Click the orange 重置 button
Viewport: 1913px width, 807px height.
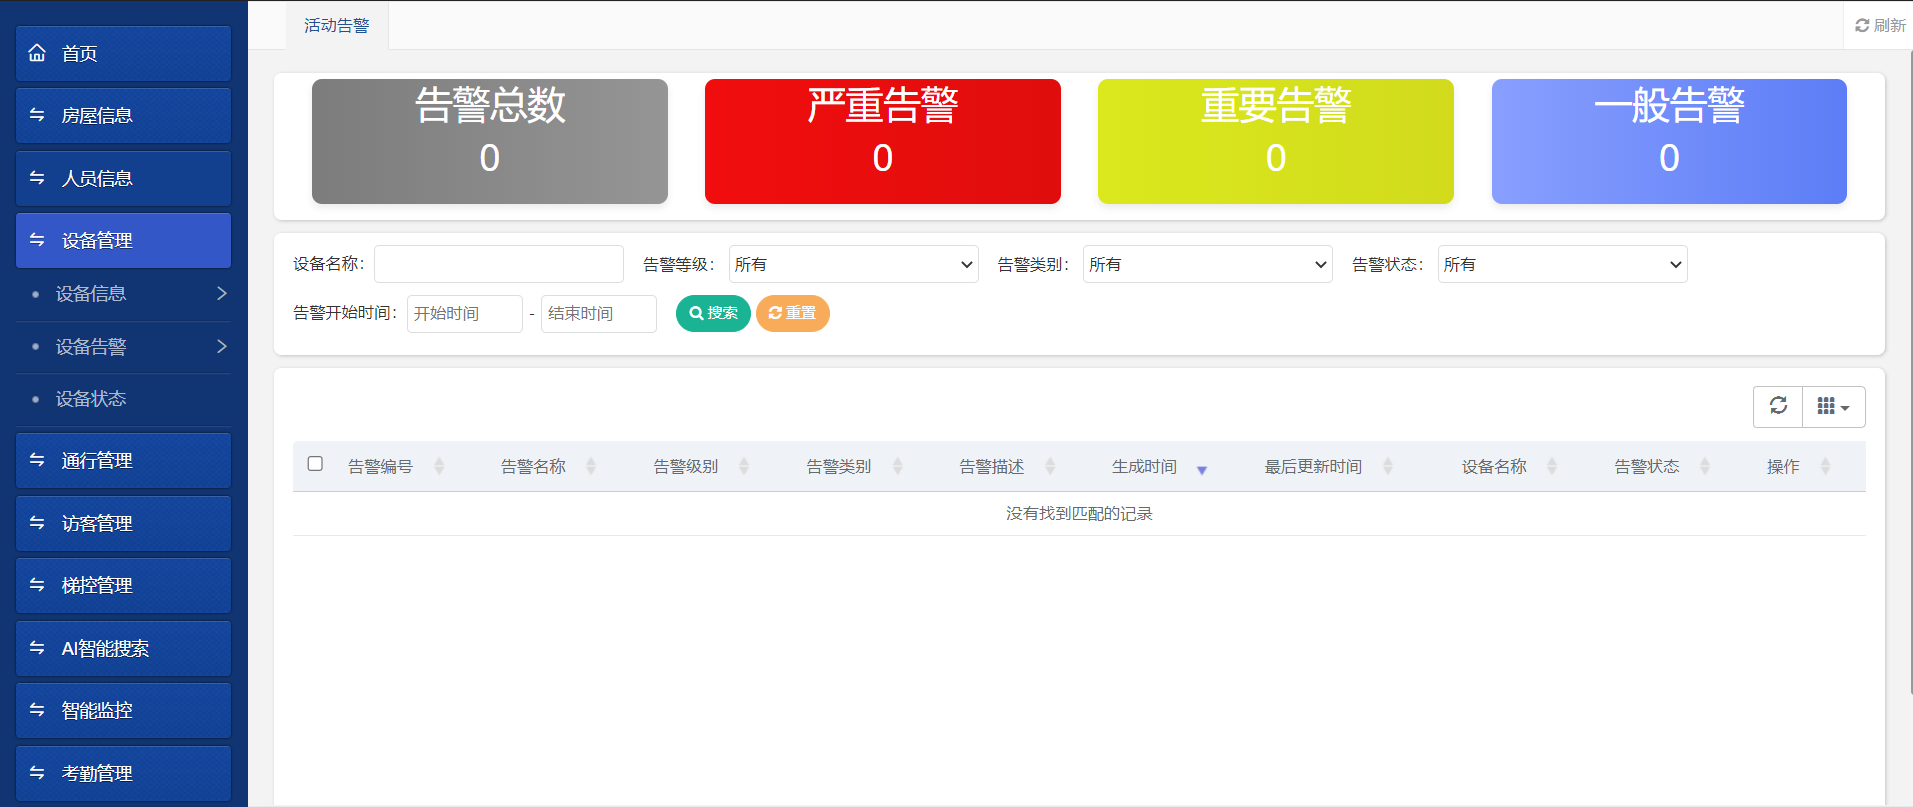click(x=792, y=313)
